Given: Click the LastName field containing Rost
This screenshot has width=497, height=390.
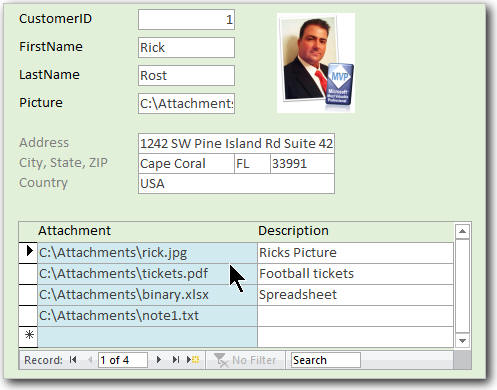Looking at the screenshot, I should point(186,75).
